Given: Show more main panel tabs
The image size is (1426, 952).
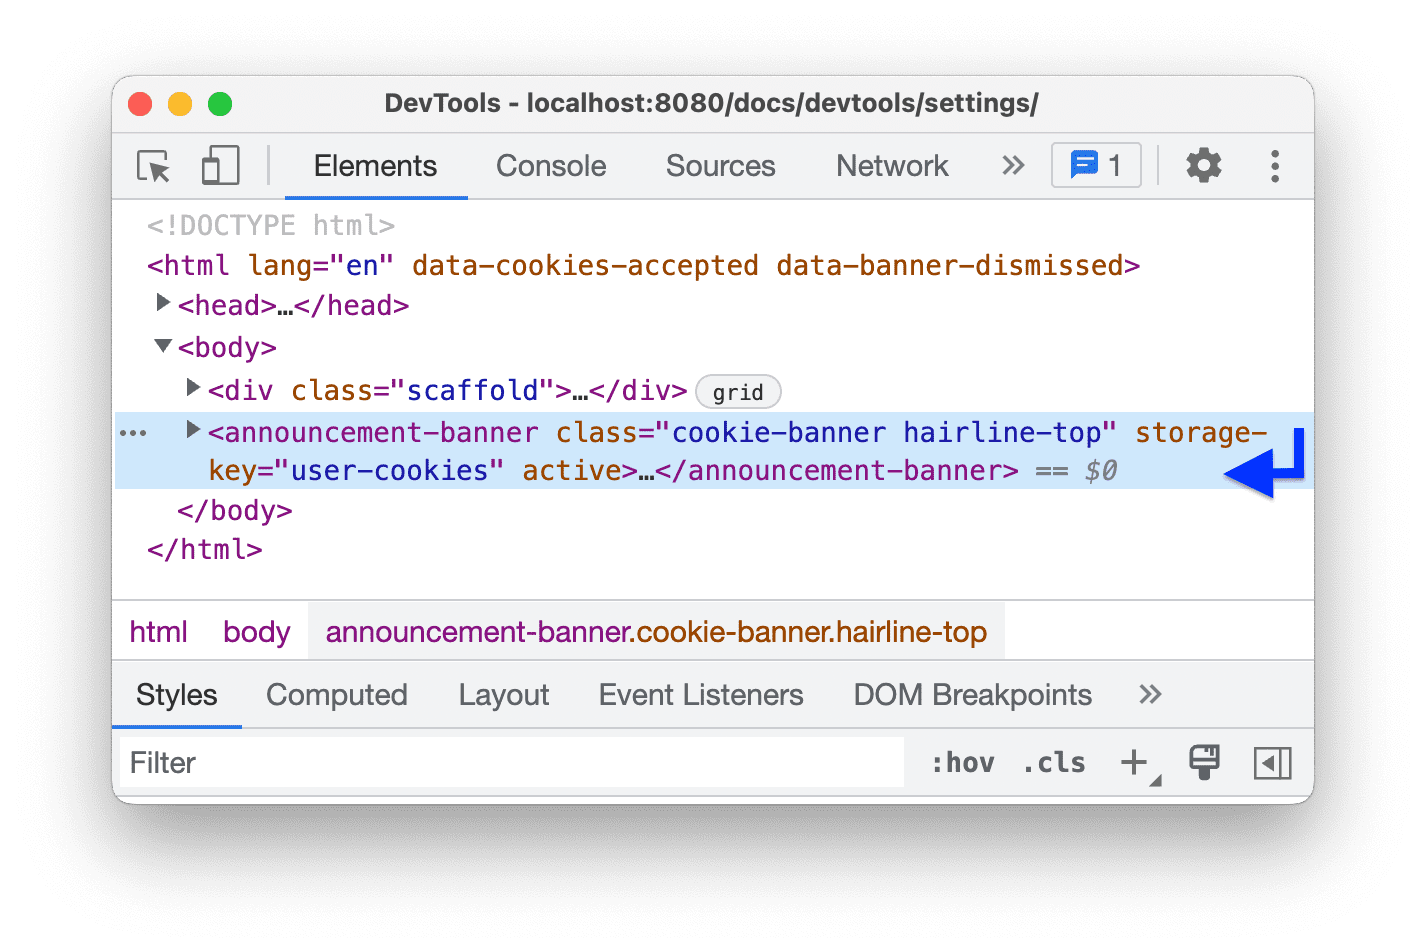Looking at the screenshot, I should point(1013,166).
